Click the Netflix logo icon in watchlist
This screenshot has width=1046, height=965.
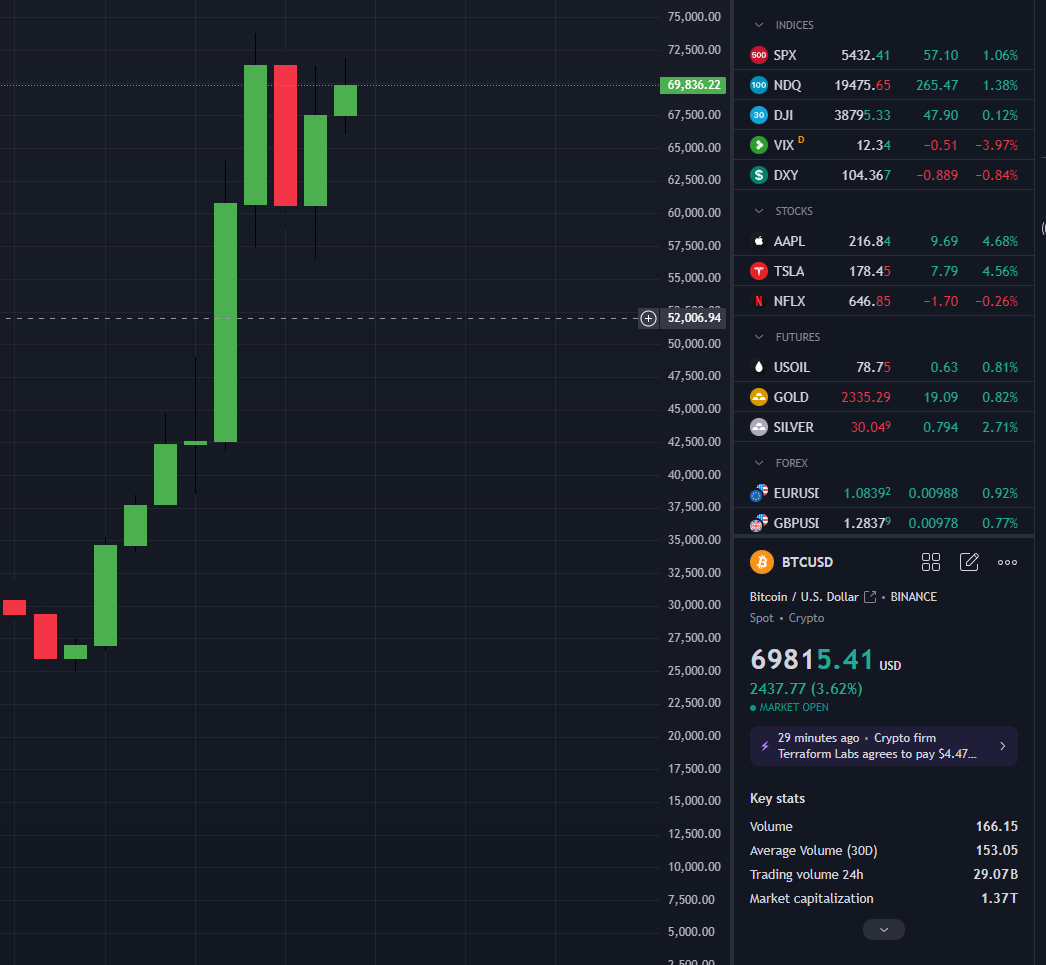(759, 301)
